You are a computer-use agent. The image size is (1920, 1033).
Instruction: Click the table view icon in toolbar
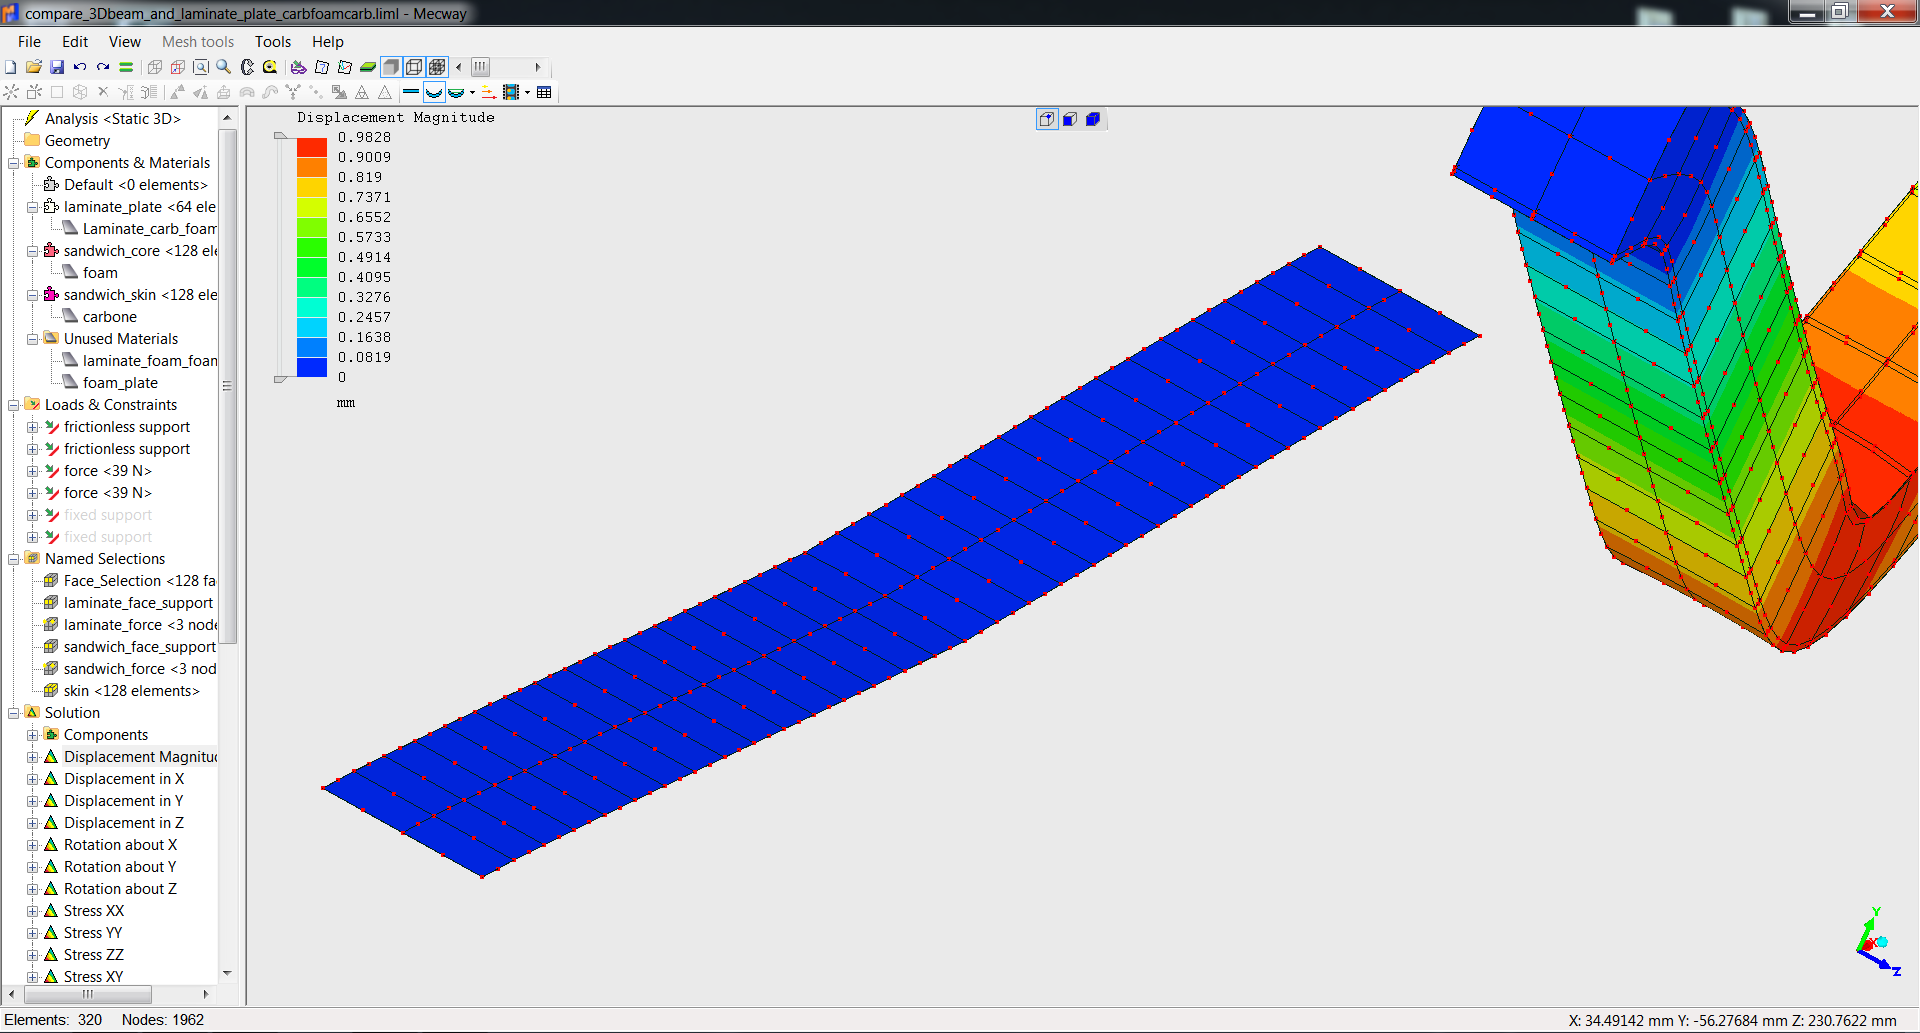pos(544,93)
